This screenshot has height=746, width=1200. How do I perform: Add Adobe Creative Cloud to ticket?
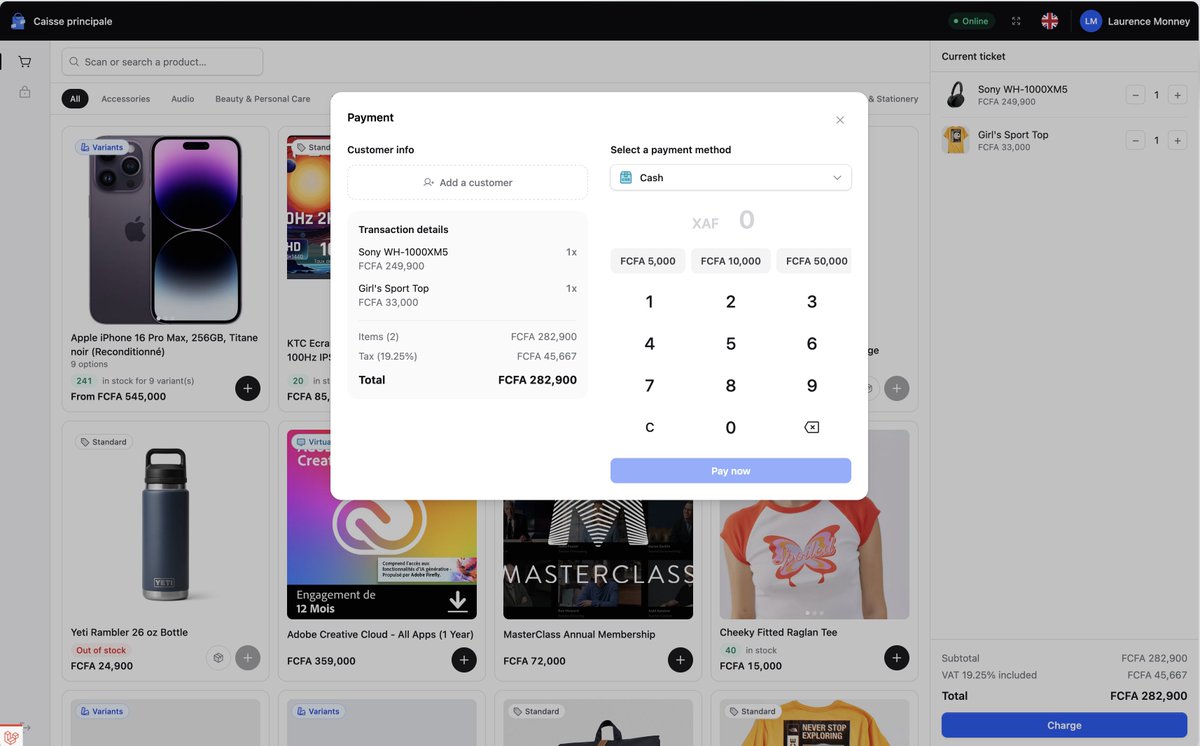(x=464, y=660)
